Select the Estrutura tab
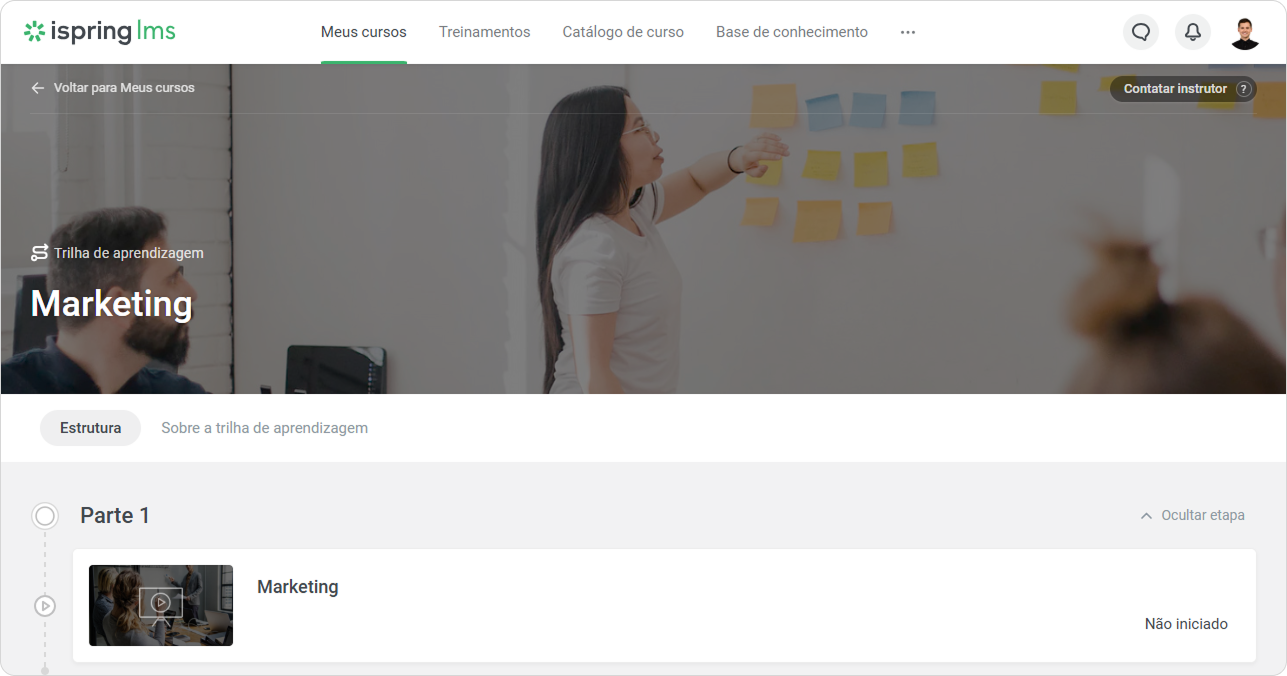This screenshot has width=1287, height=676. [x=91, y=428]
